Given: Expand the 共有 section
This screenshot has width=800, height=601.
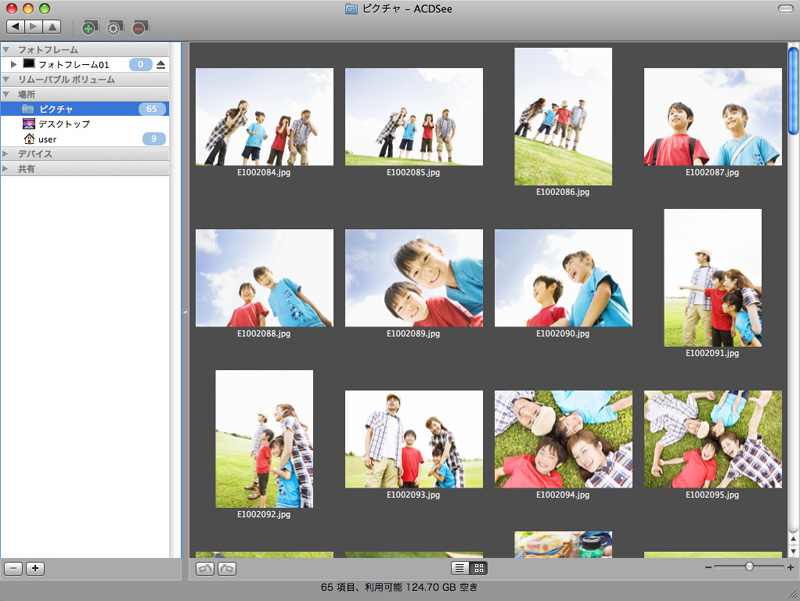Looking at the screenshot, I should 6,168.
